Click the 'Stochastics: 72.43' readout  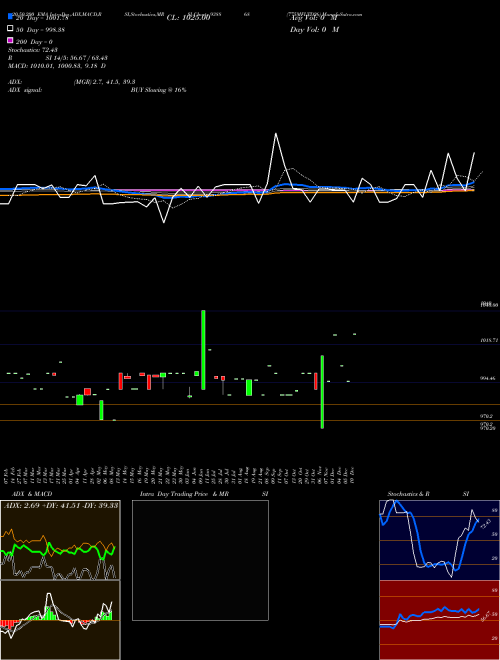tap(33, 50)
